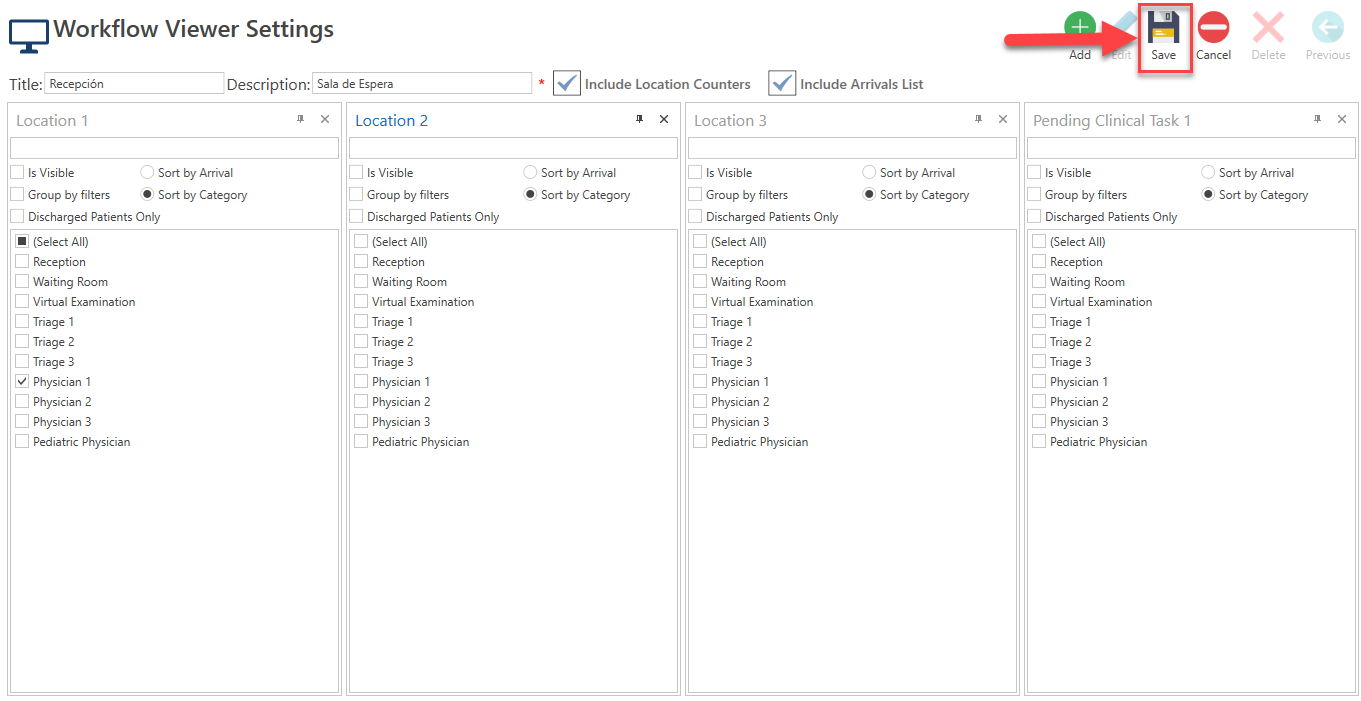Pin the Pending Clinical Task 1 panel

pyautogui.click(x=1318, y=119)
